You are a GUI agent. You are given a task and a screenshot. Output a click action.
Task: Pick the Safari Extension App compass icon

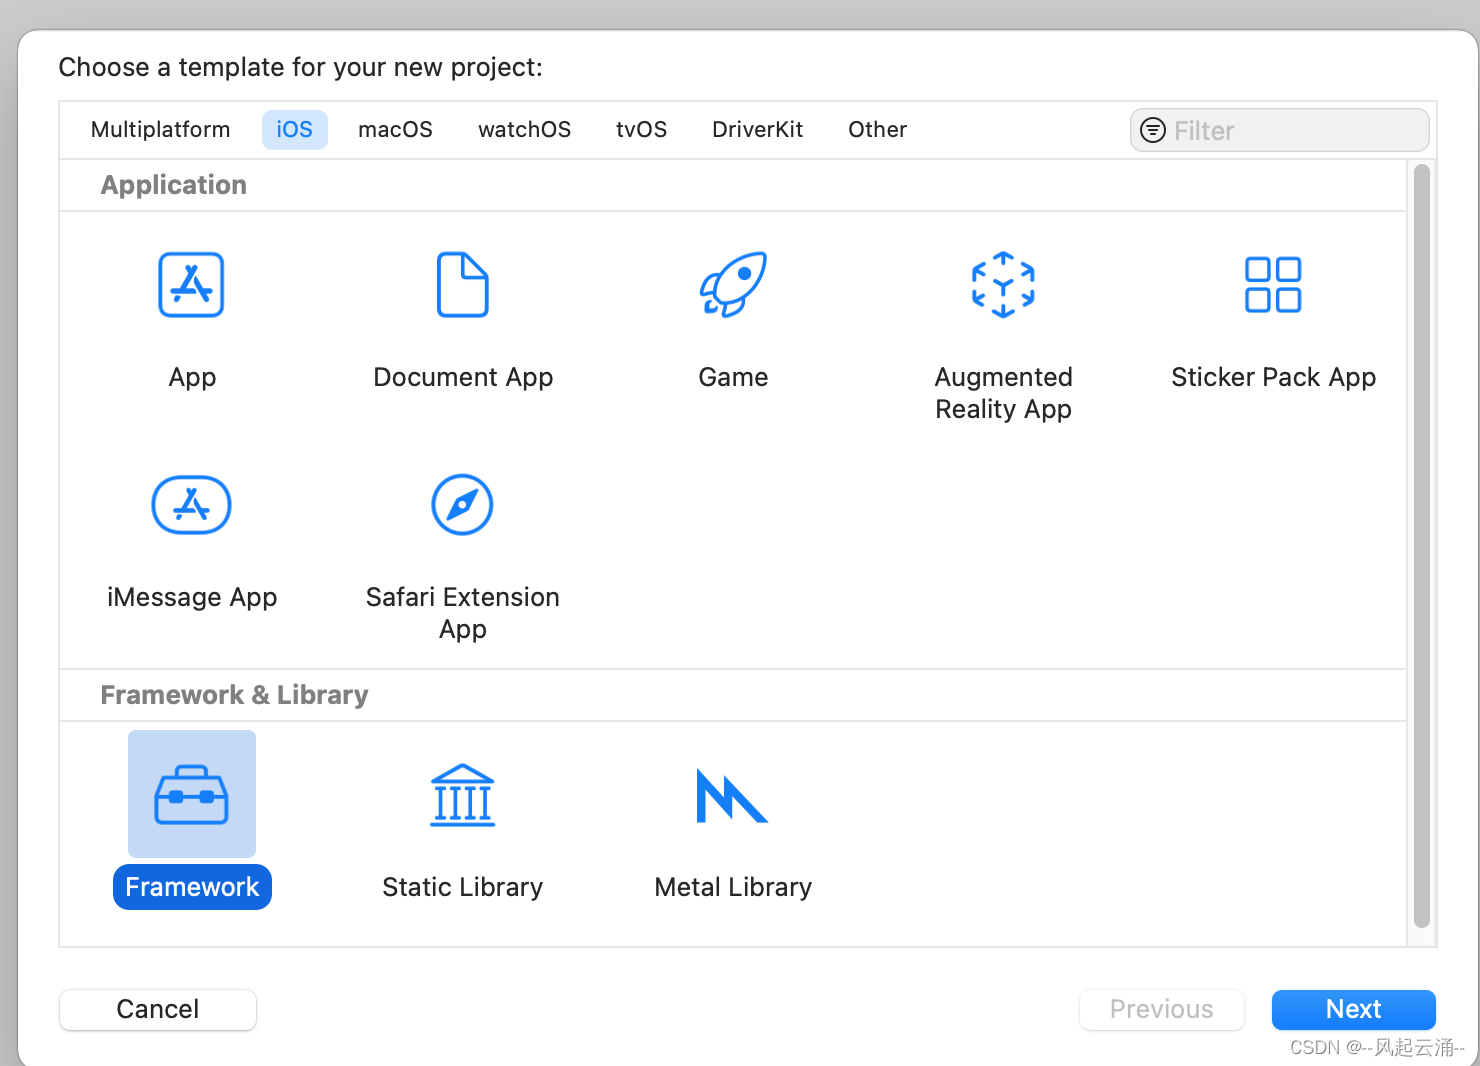[x=462, y=505]
